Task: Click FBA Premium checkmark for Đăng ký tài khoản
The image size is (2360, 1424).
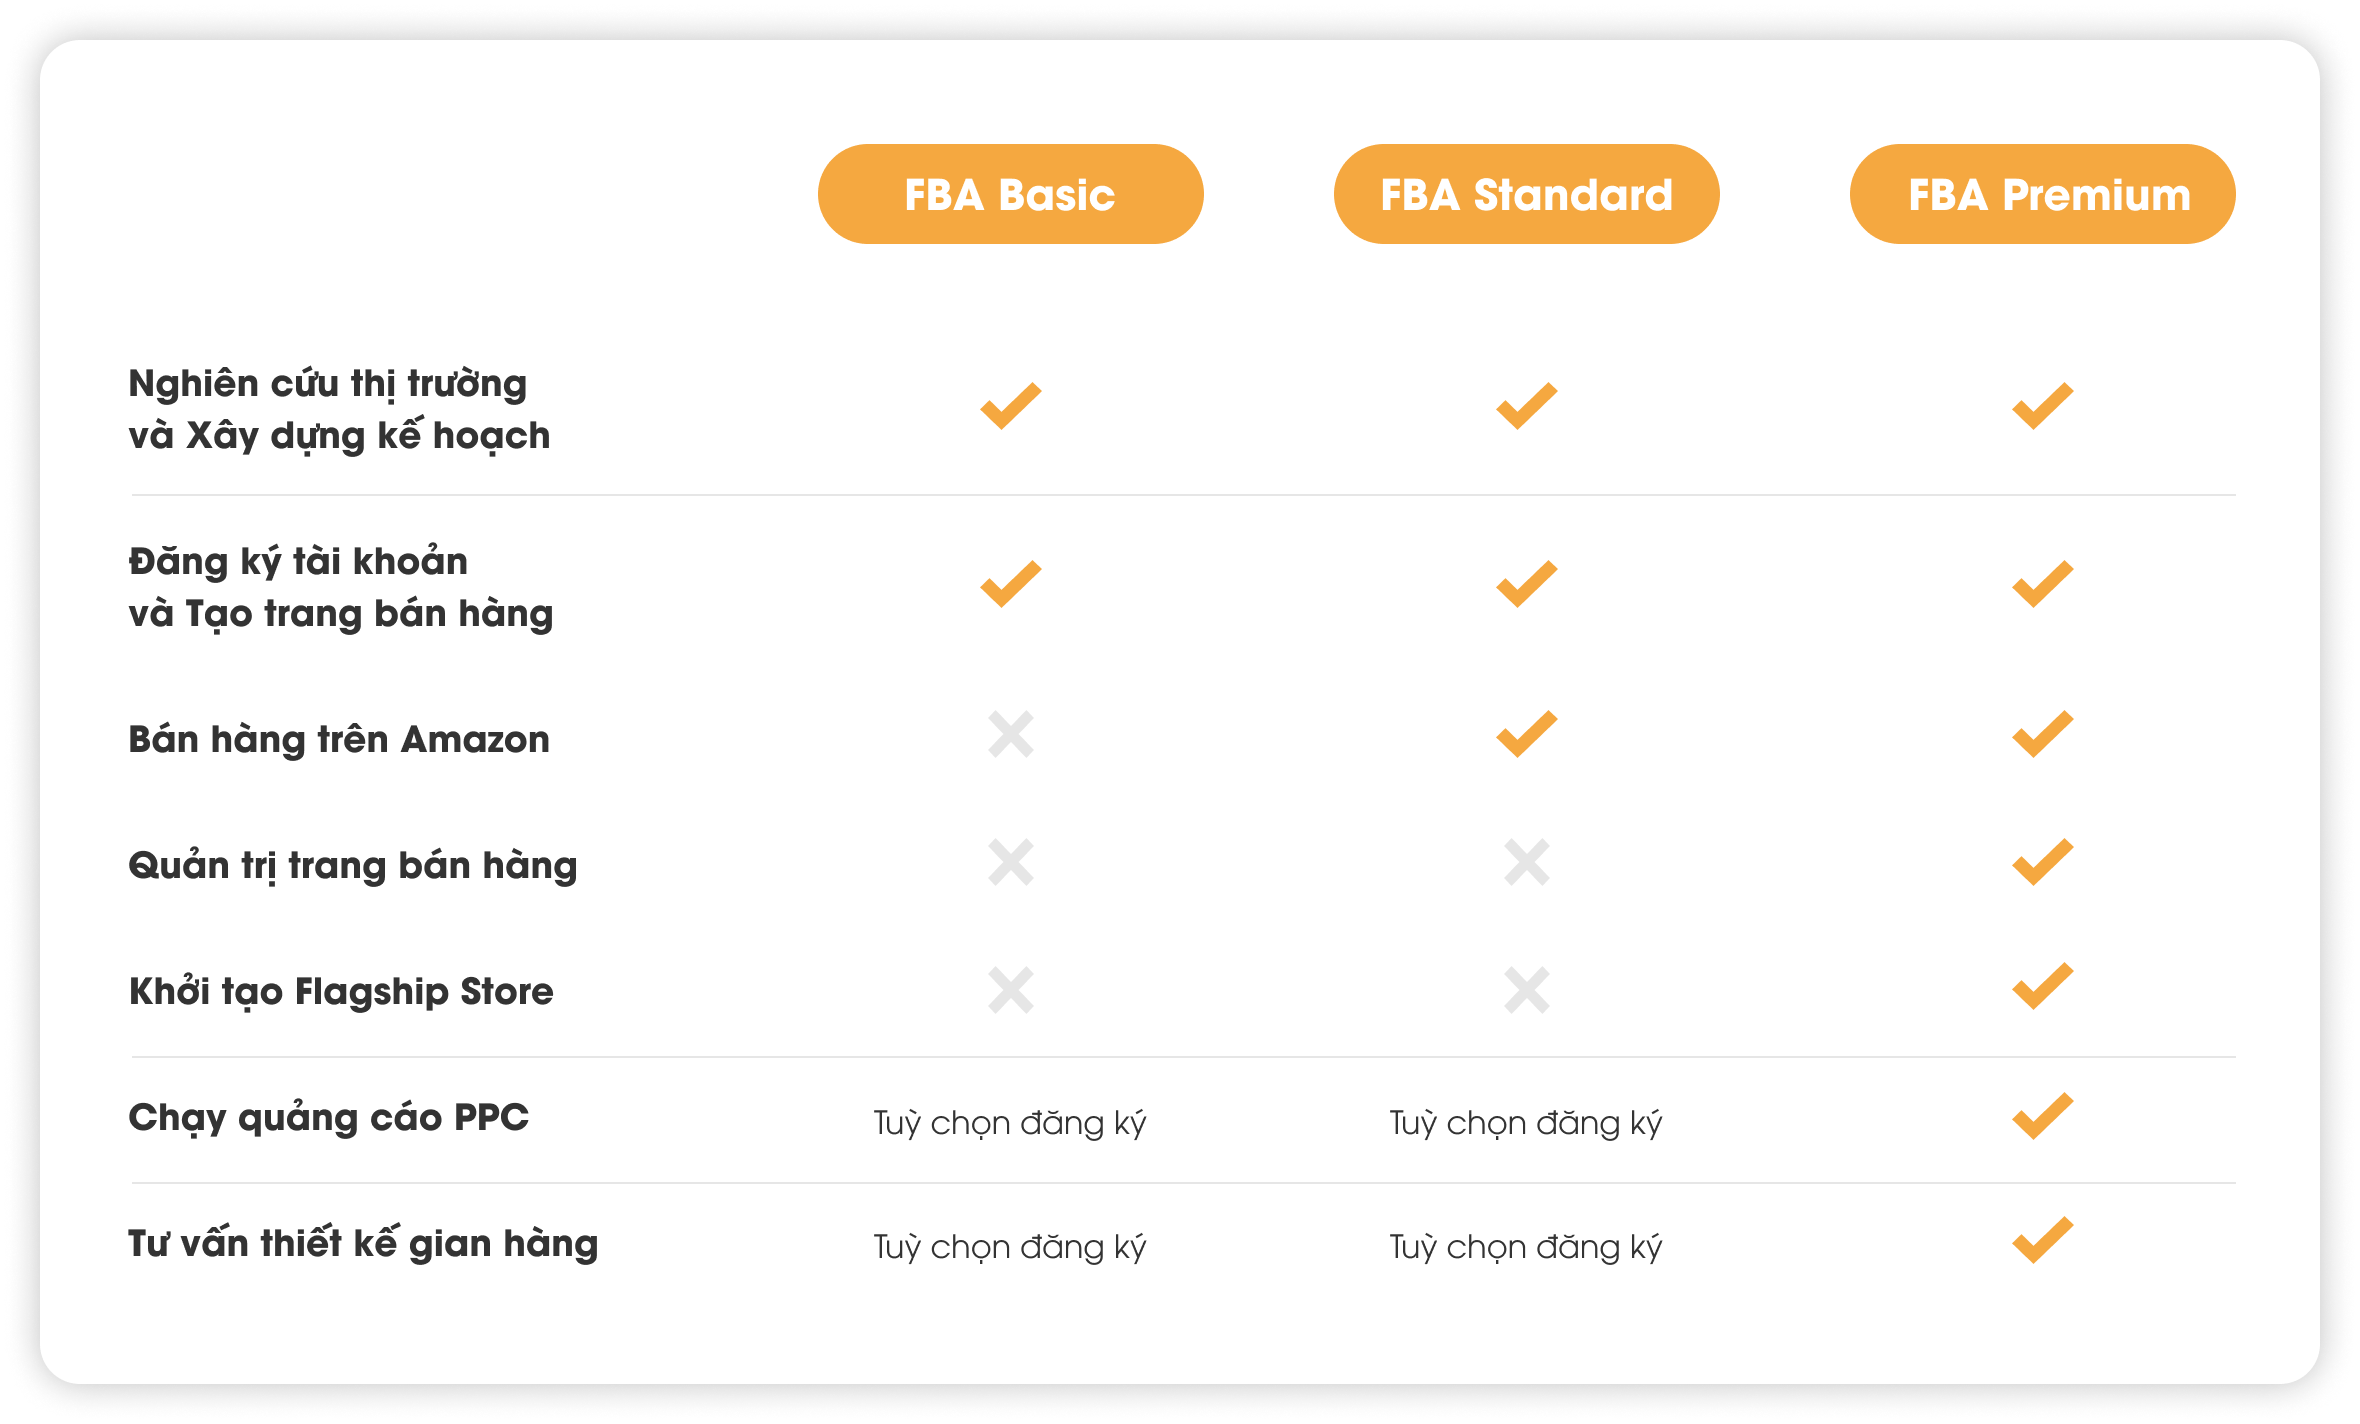Action: click(x=2043, y=584)
